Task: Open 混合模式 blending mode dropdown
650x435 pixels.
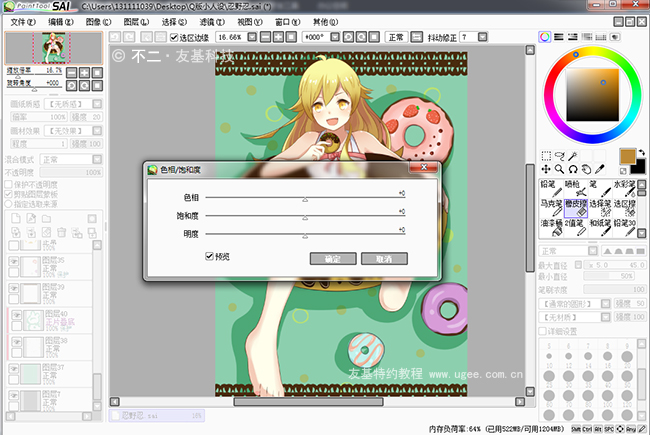Action: click(x=97, y=159)
